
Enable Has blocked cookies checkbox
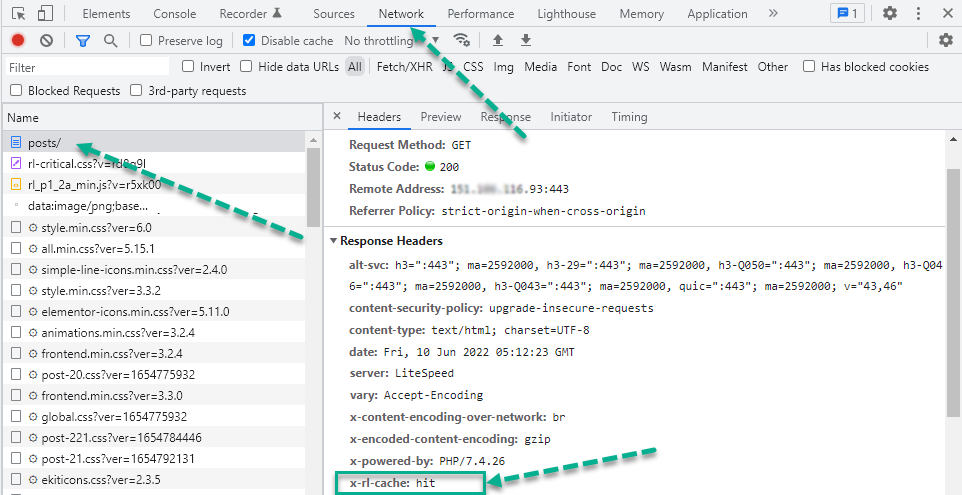(809, 66)
